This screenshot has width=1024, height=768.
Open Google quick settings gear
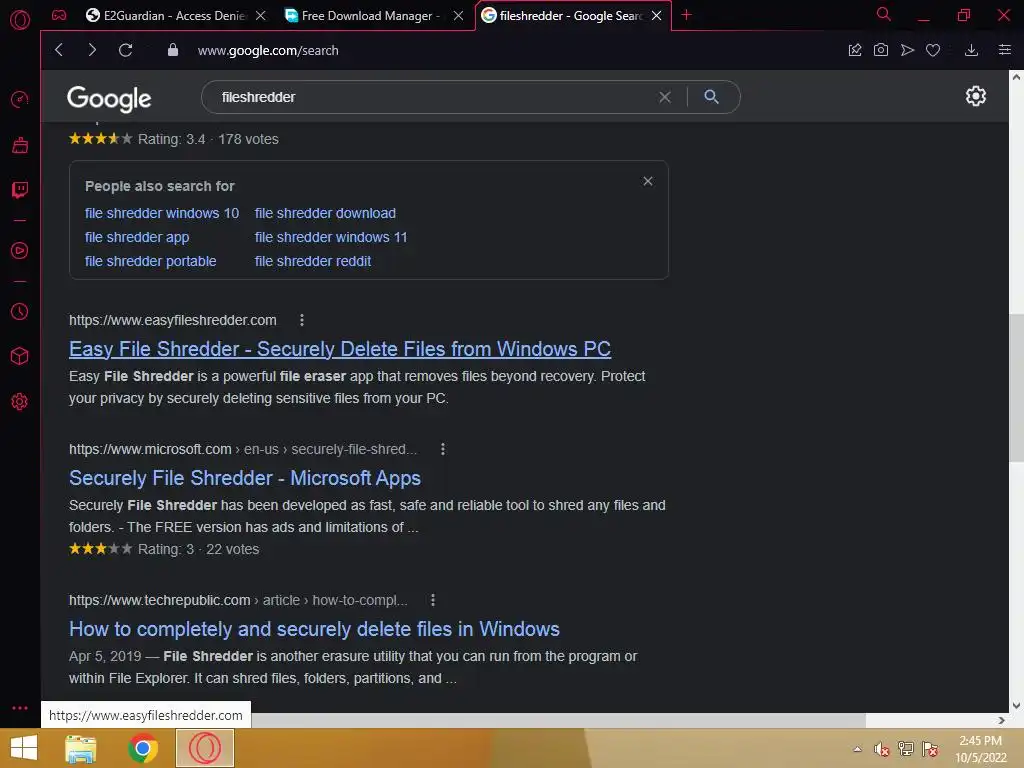pos(976,96)
